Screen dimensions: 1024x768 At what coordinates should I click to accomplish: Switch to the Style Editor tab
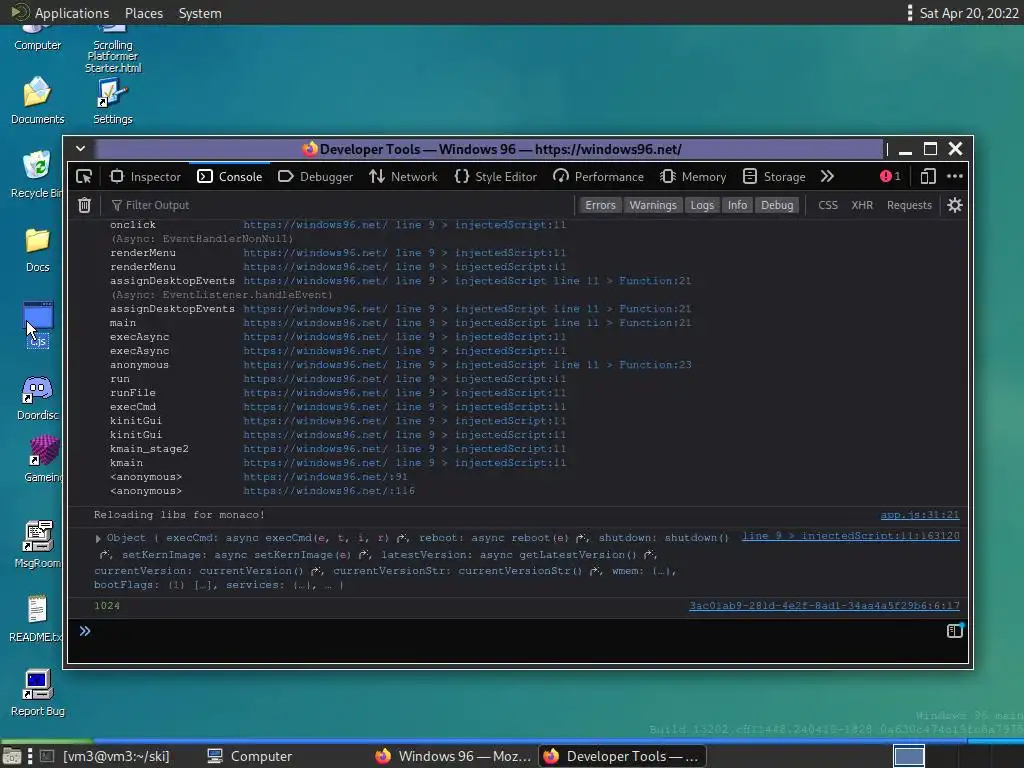click(496, 176)
